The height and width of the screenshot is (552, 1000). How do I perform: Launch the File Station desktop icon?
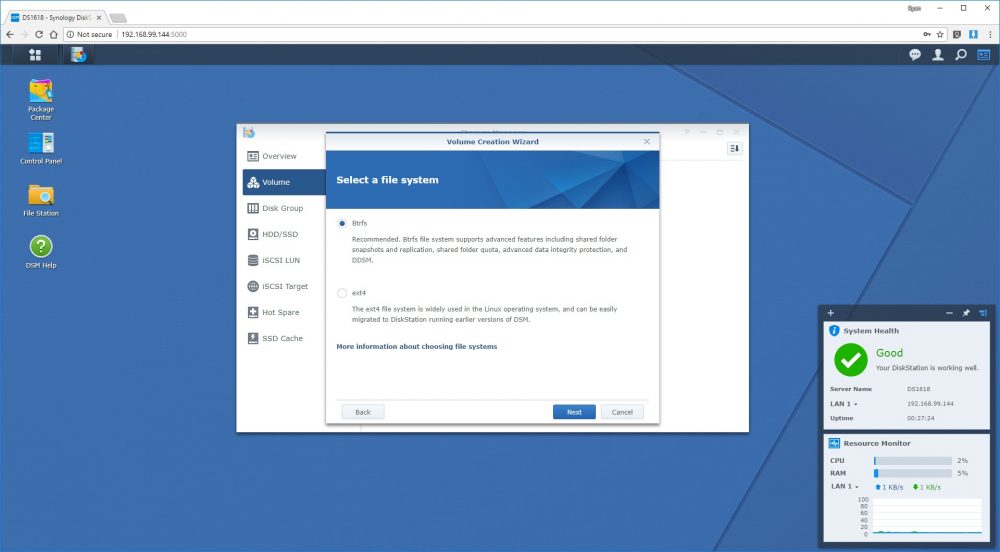(41, 200)
